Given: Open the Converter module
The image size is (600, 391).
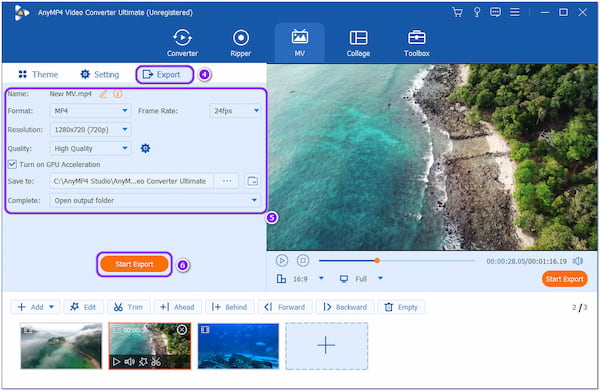Looking at the screenshot, I should pyautogui.click(x=182, y=43).
